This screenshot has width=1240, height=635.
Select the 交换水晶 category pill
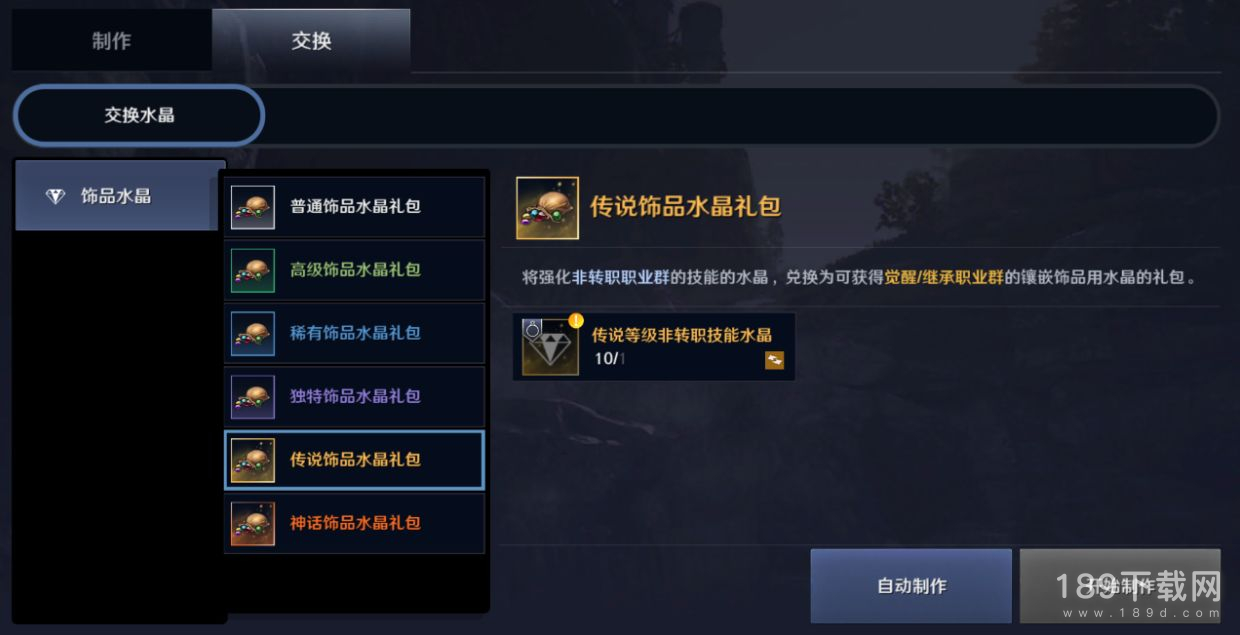(x=139, y=115)
